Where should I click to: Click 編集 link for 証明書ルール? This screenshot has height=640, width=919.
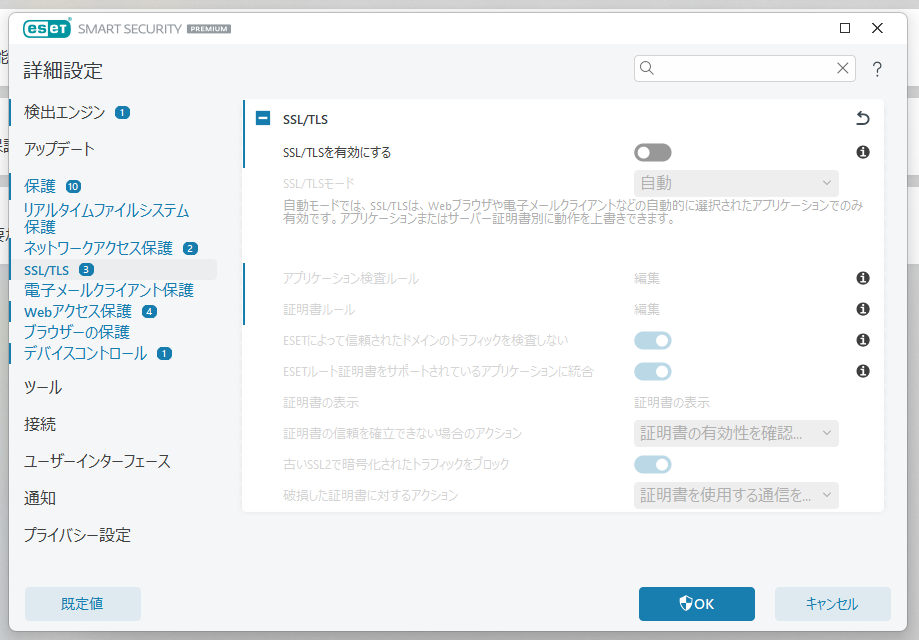pos(647,309)
